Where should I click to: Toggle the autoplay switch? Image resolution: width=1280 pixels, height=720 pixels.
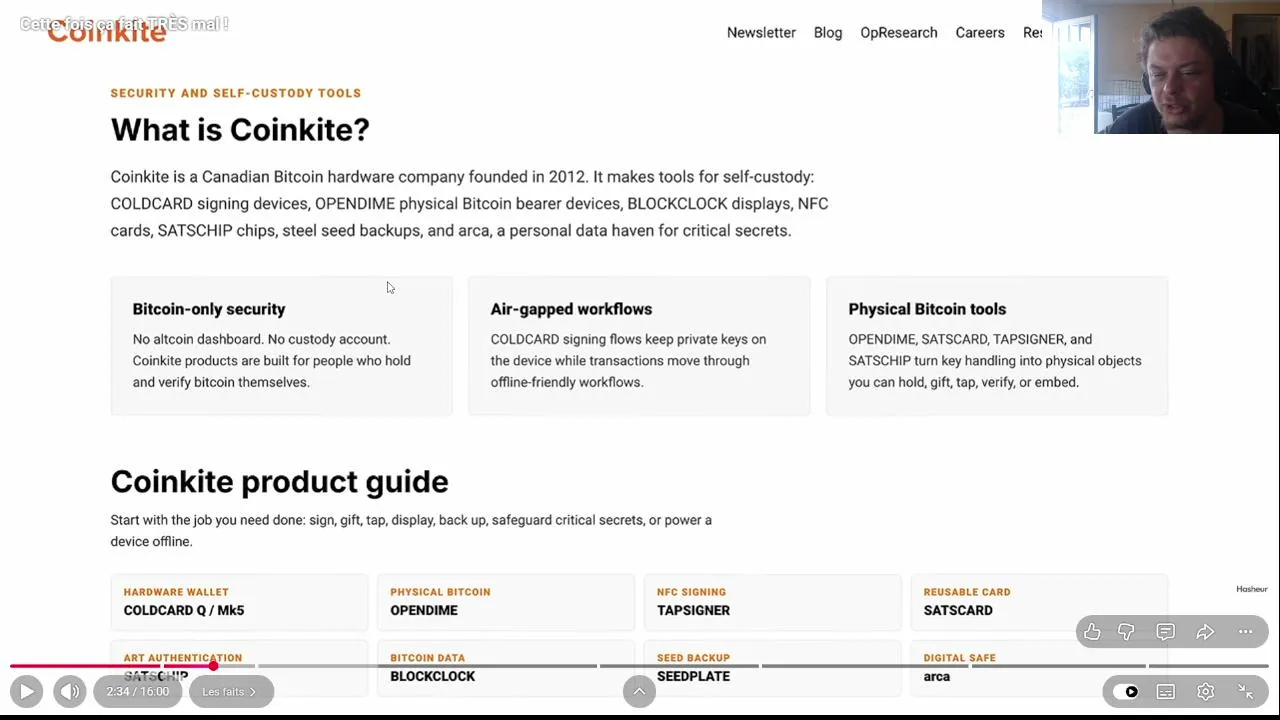coord(1125,691)
